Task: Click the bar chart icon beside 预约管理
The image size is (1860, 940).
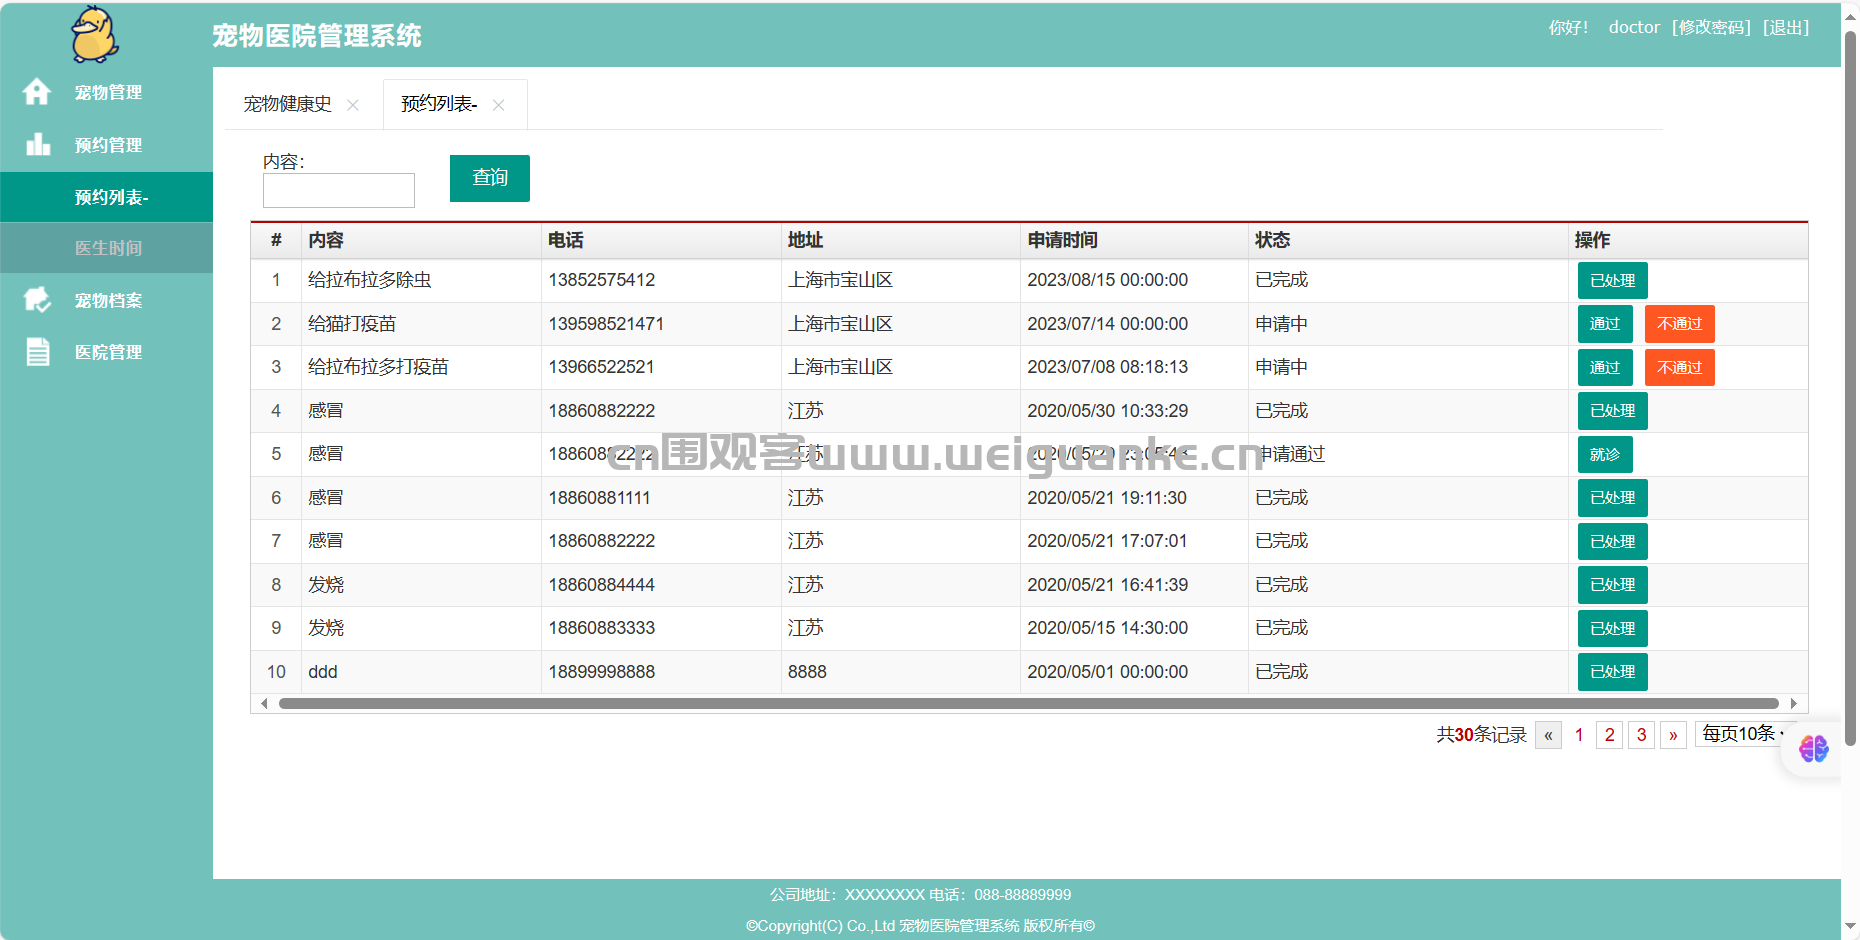Action: click(x=38, y=145)
